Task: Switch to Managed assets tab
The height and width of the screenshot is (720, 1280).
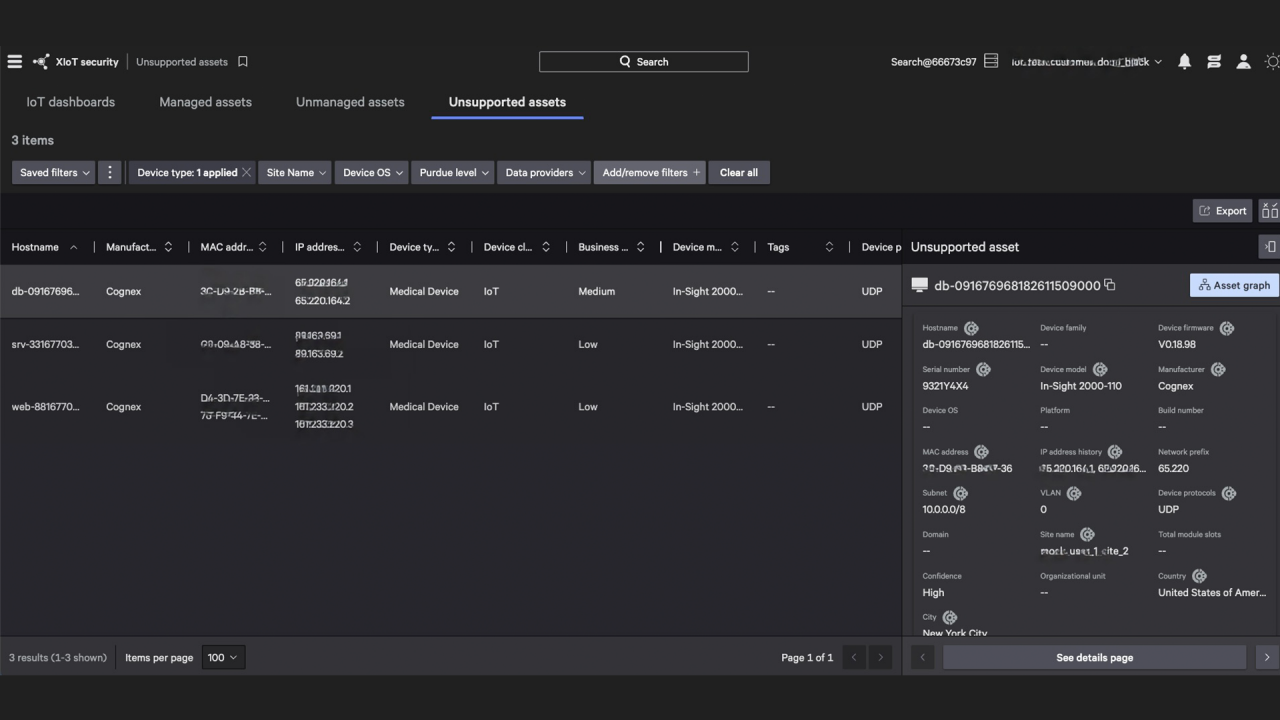Action: pyautogui.click(x=205, y=102)
